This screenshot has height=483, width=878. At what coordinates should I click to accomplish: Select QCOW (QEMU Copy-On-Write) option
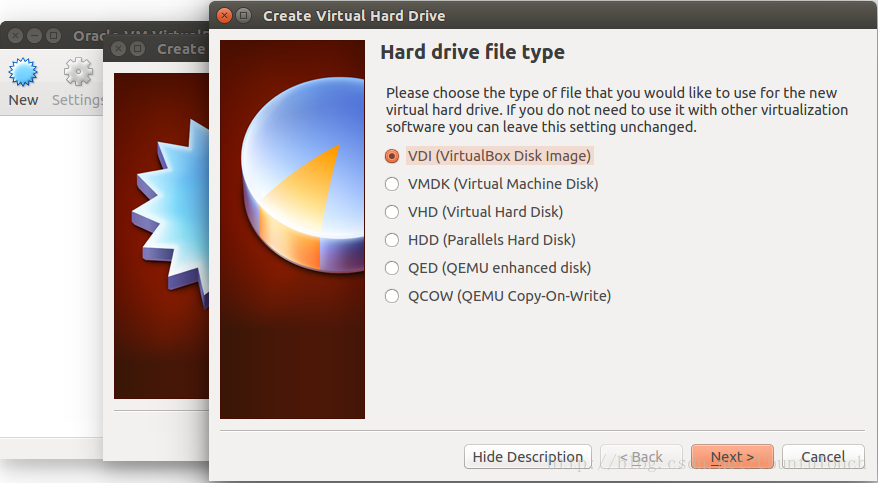[x=392, y=296]
